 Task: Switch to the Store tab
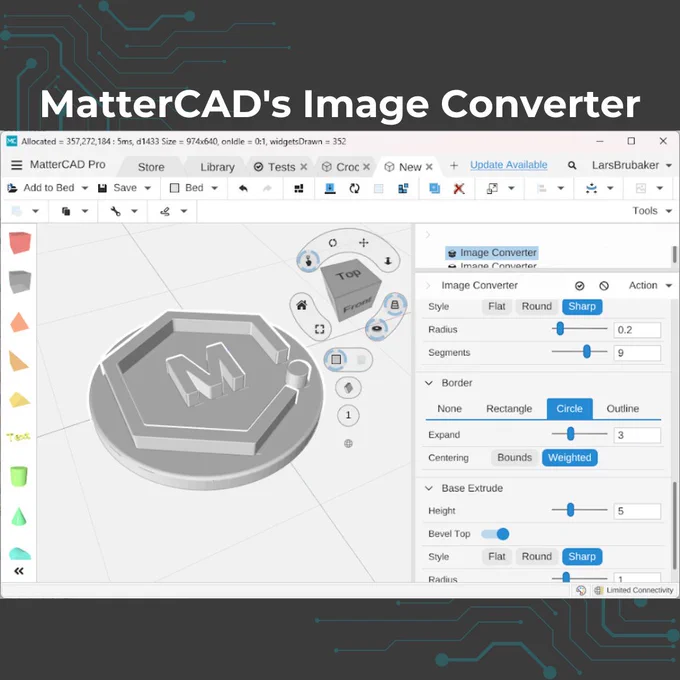pyautogui.click(x=151, y=167)
